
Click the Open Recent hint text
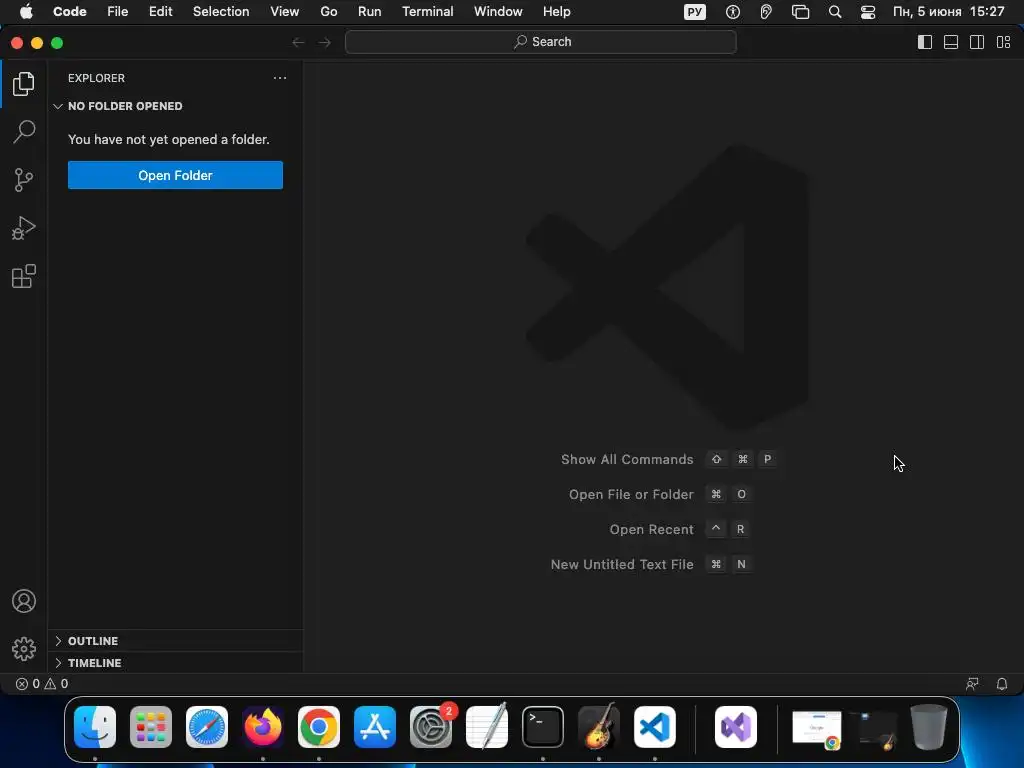[x=651, y=530]
